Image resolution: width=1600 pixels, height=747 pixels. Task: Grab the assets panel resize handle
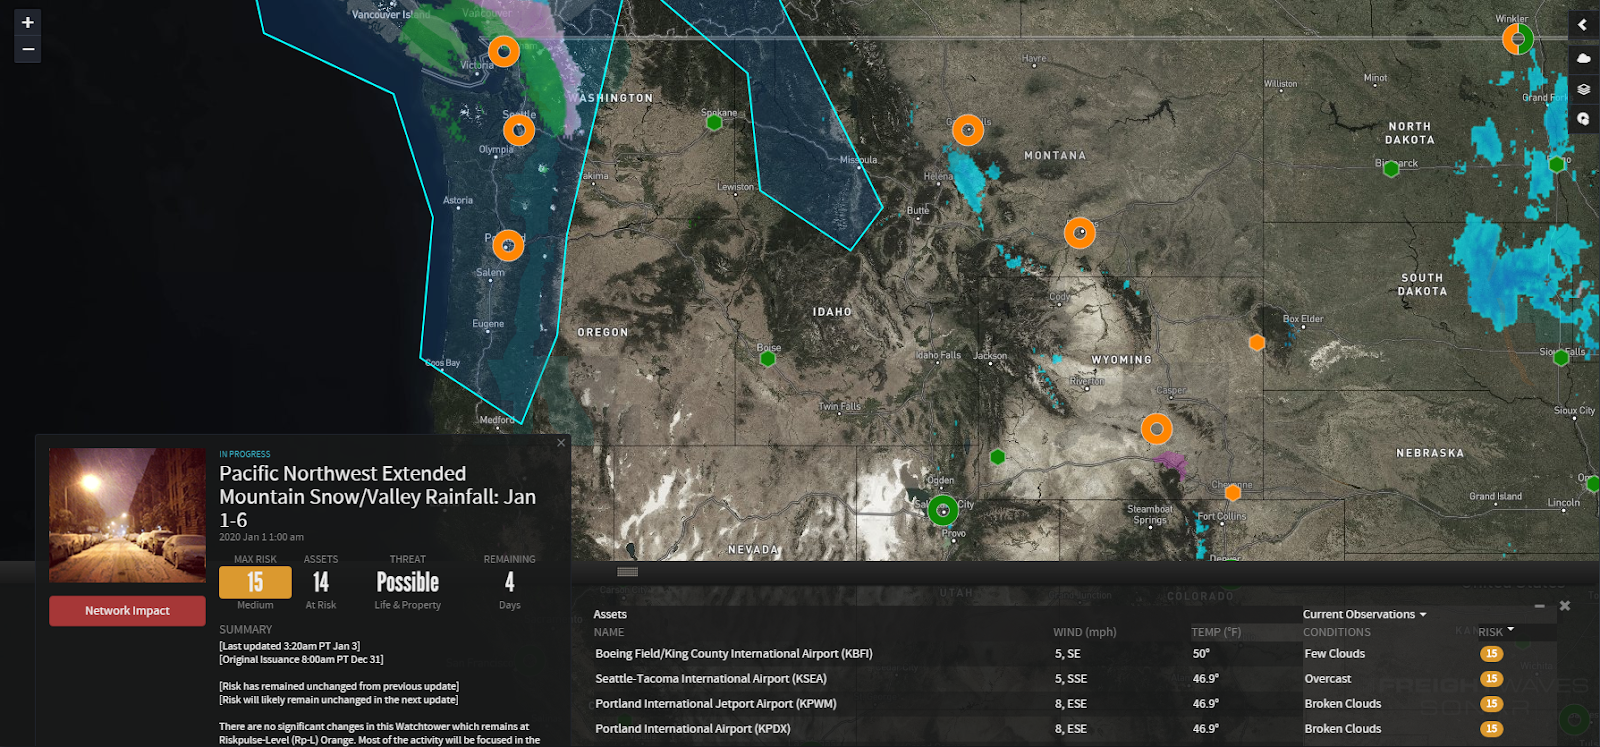coord(628,572)
